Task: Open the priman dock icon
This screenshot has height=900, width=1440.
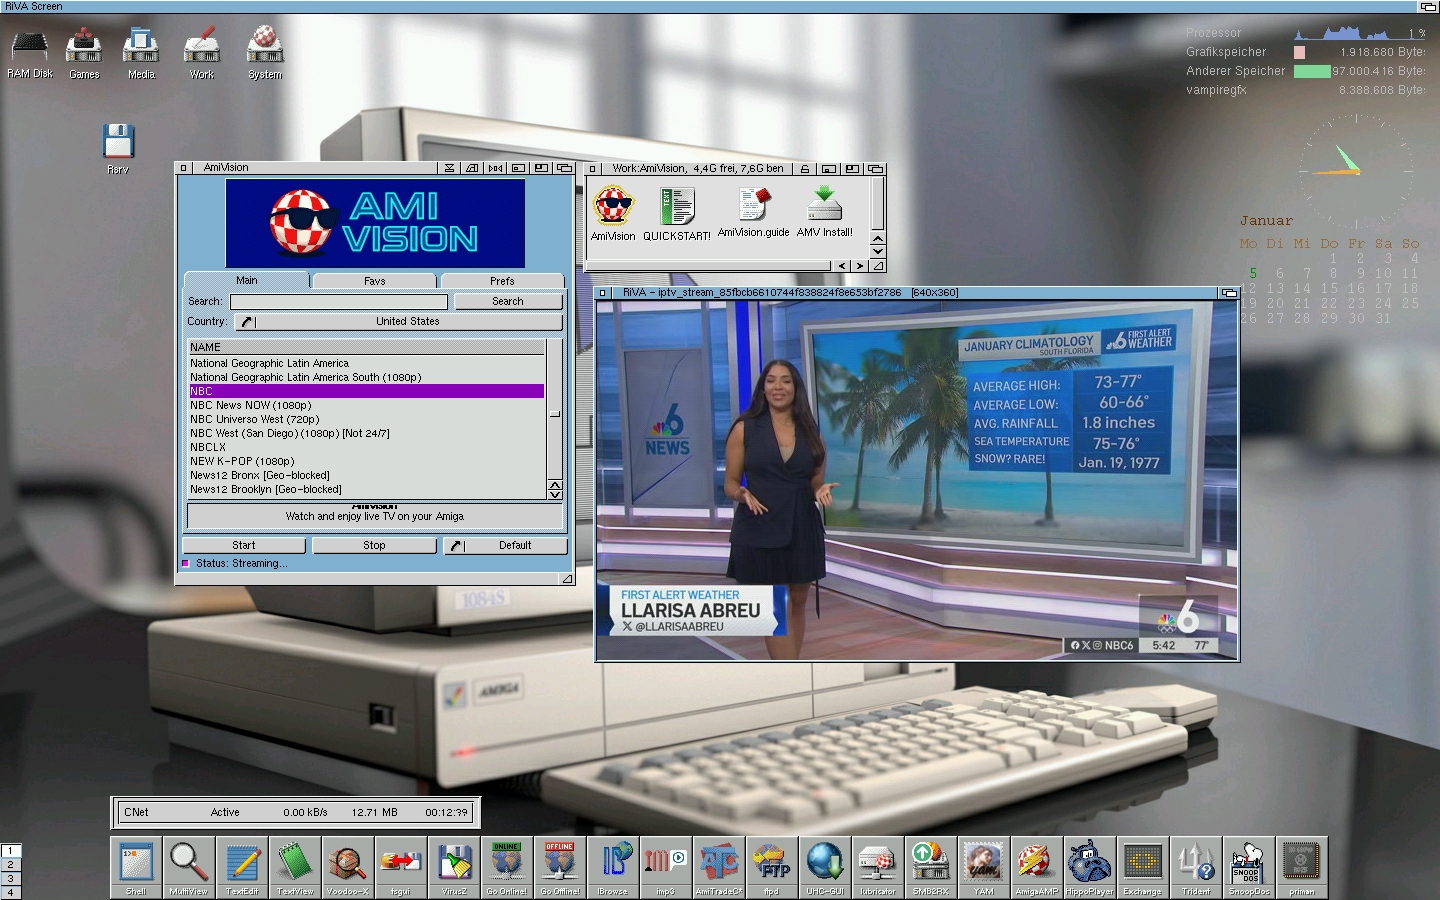Action: 1302,866
